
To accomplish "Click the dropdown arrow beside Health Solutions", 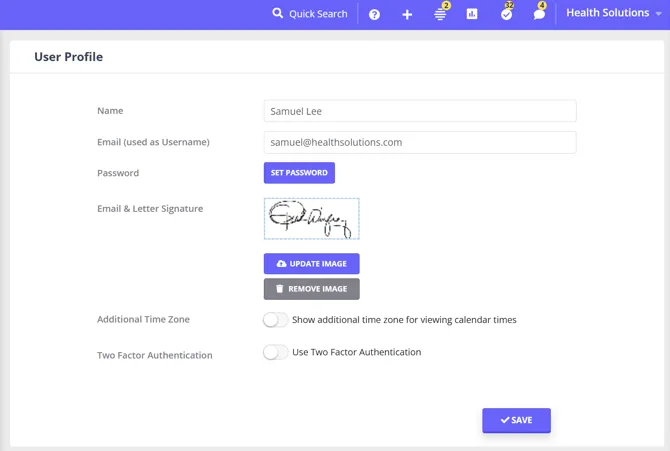I will click(x=658, y=14).
